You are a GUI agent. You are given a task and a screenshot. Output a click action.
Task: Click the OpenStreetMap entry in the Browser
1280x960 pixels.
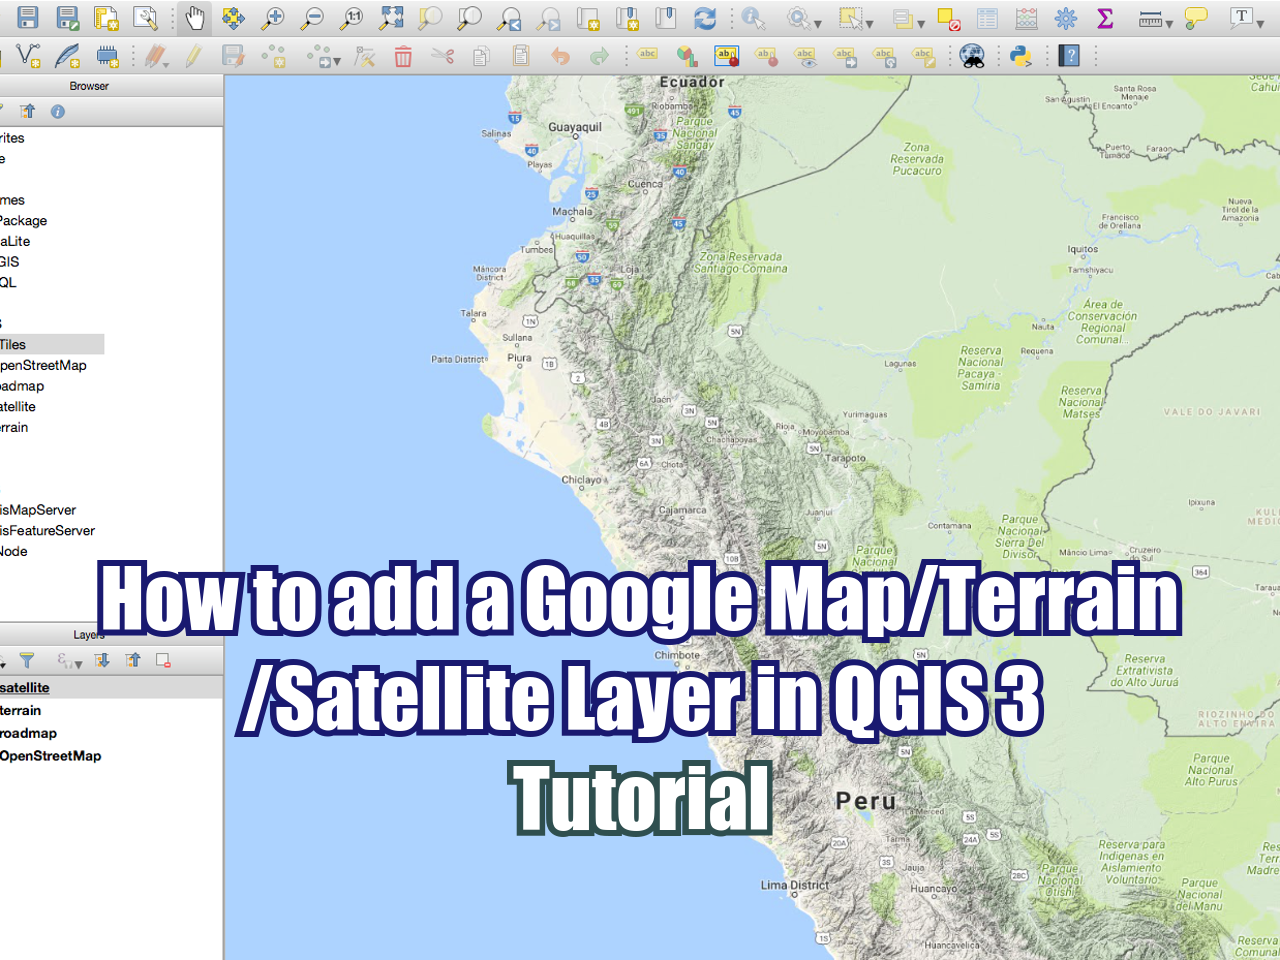point(43,365)
